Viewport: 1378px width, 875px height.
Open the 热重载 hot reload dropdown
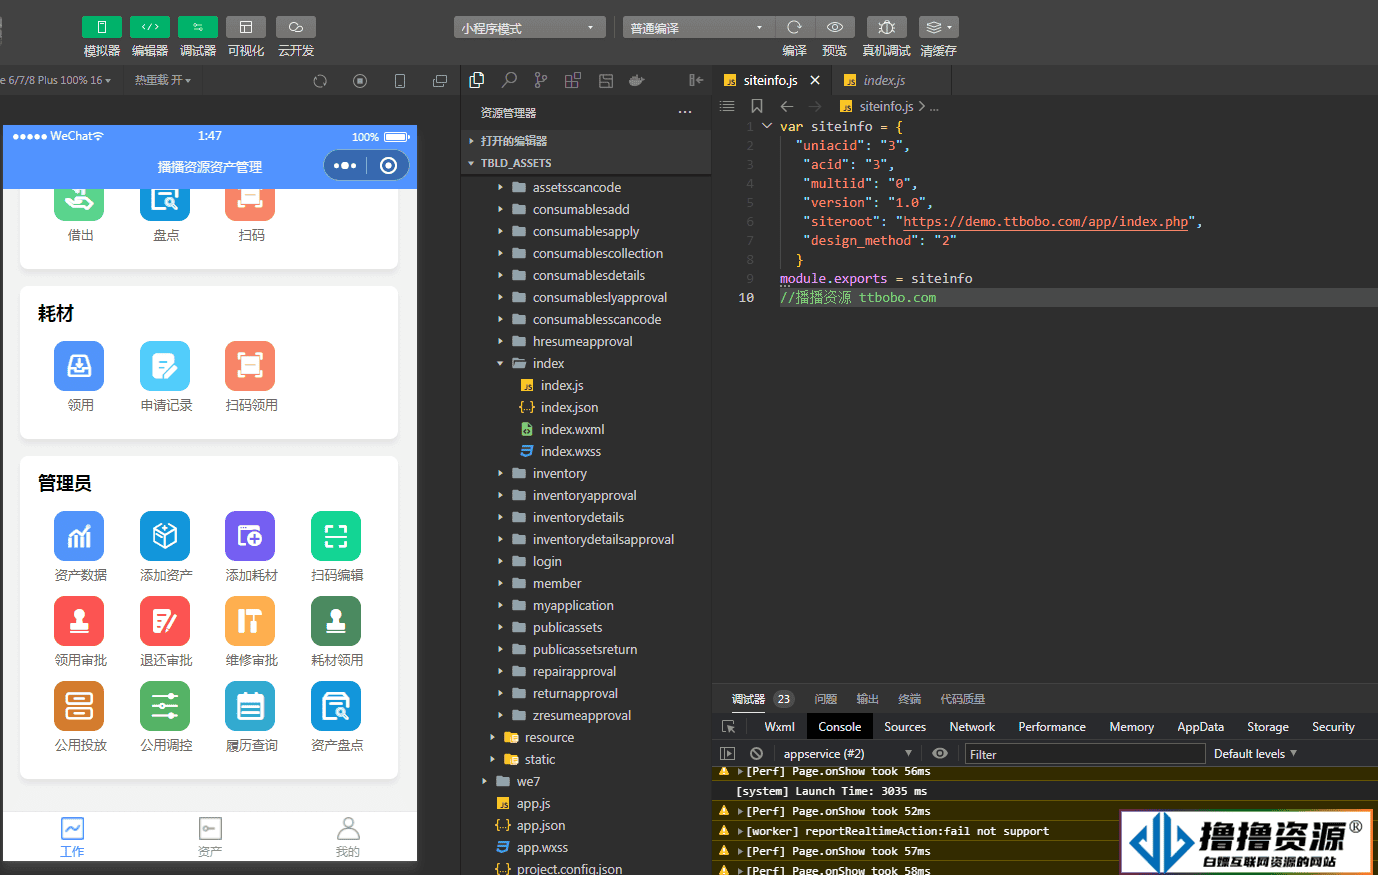(x=163, y=80)
